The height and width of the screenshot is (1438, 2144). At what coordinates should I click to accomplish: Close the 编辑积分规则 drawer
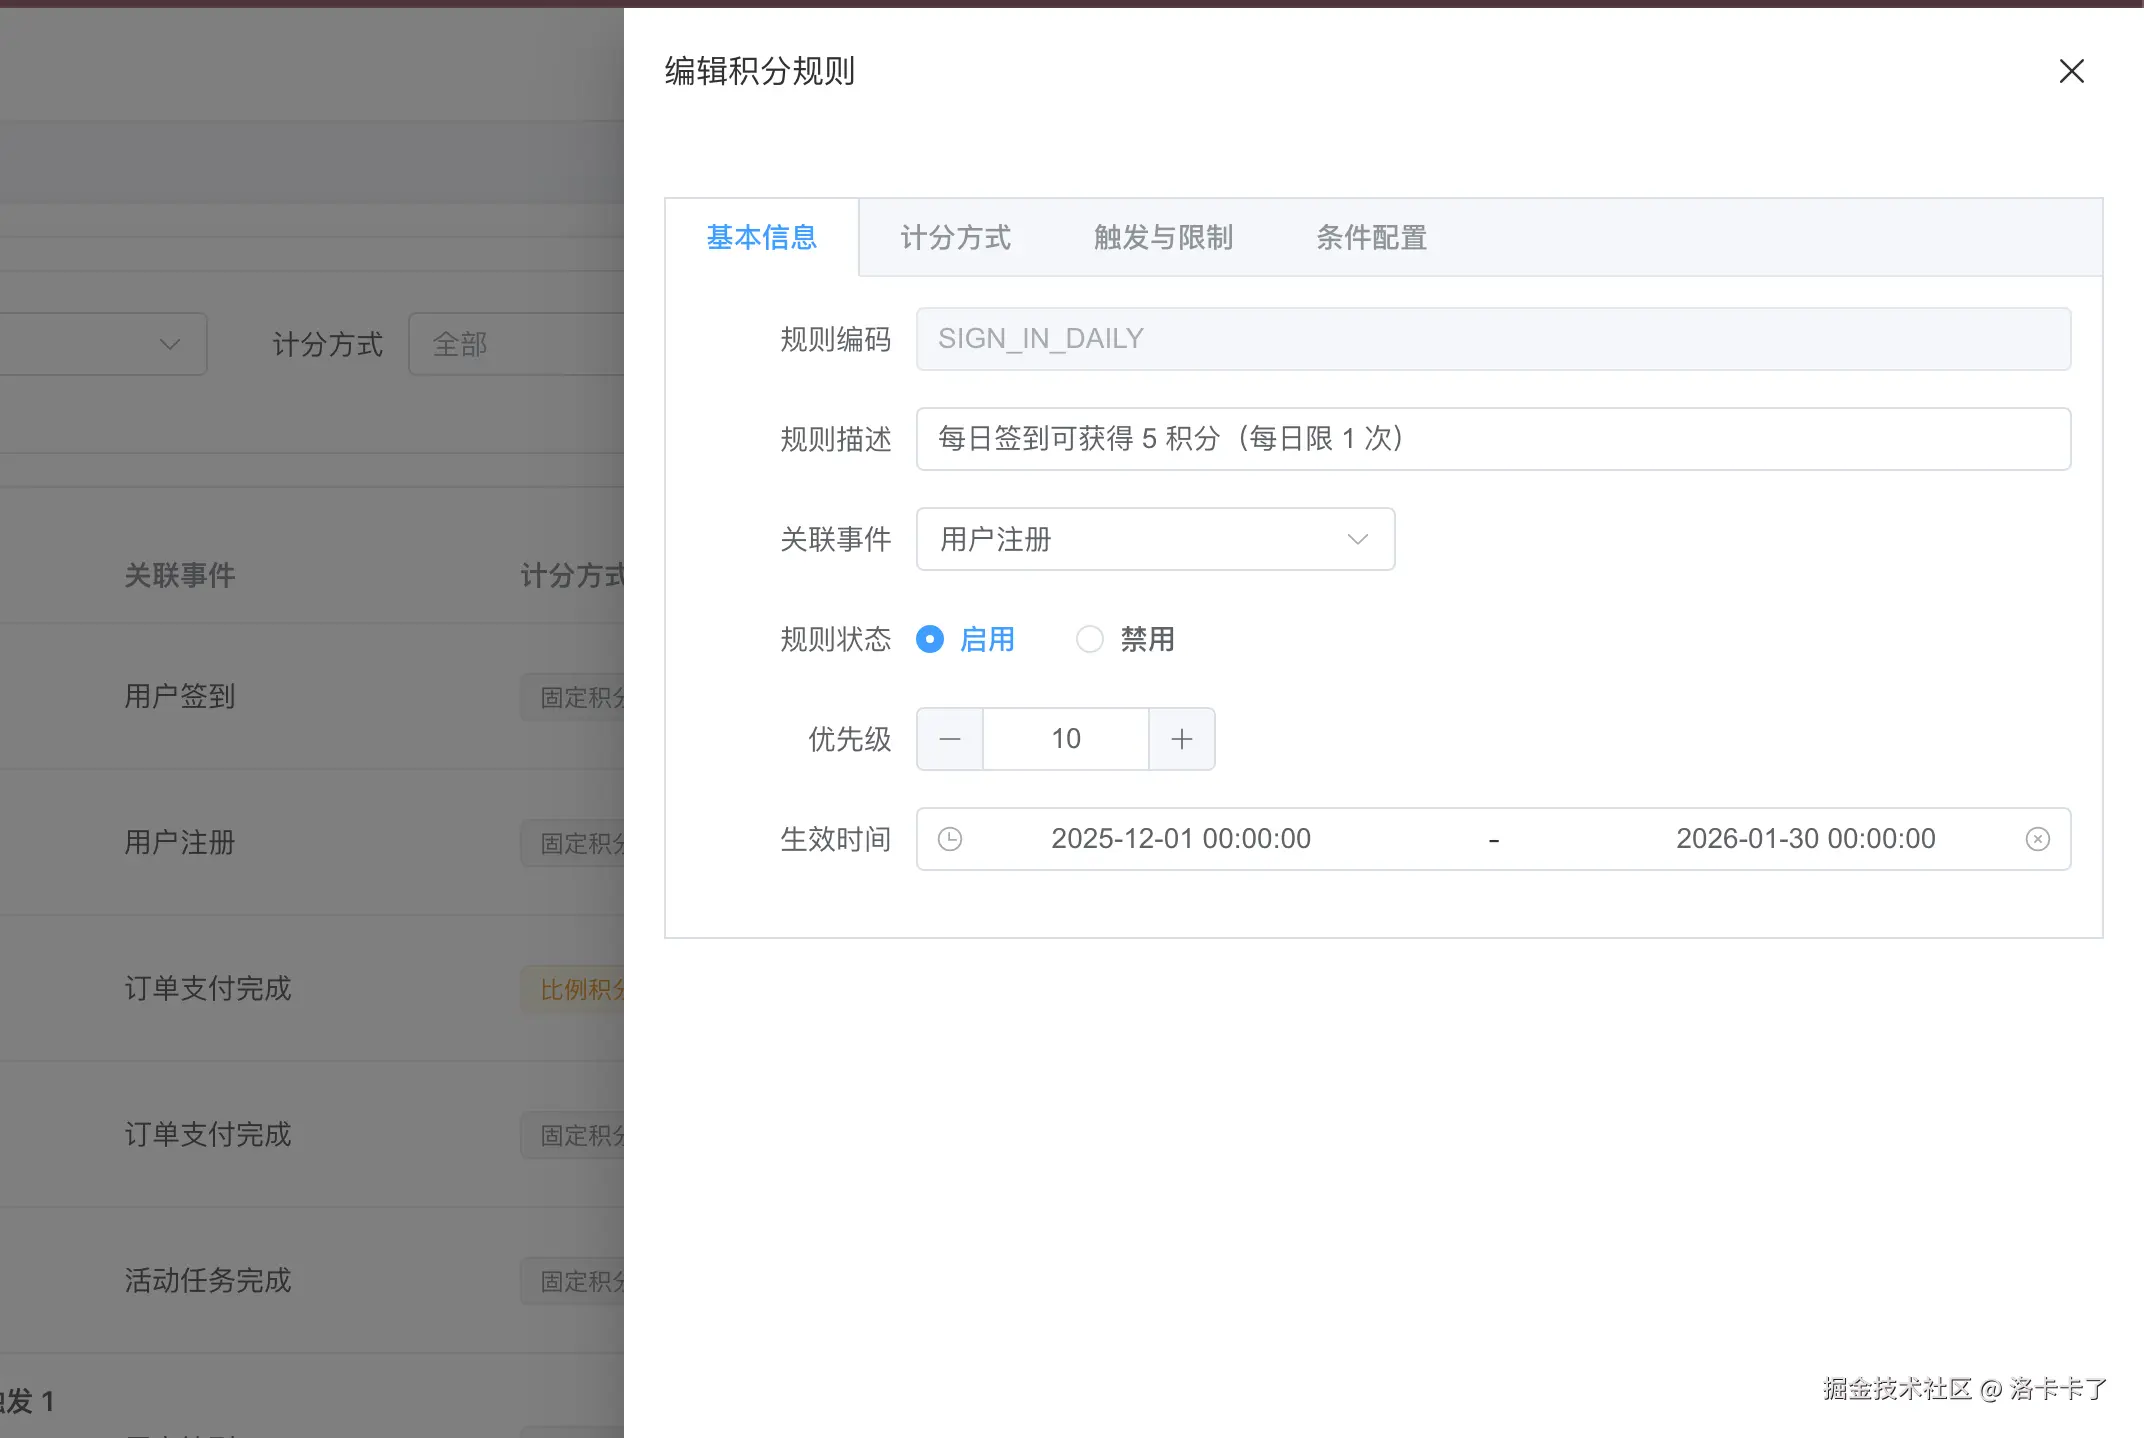tap(2071, 71)
